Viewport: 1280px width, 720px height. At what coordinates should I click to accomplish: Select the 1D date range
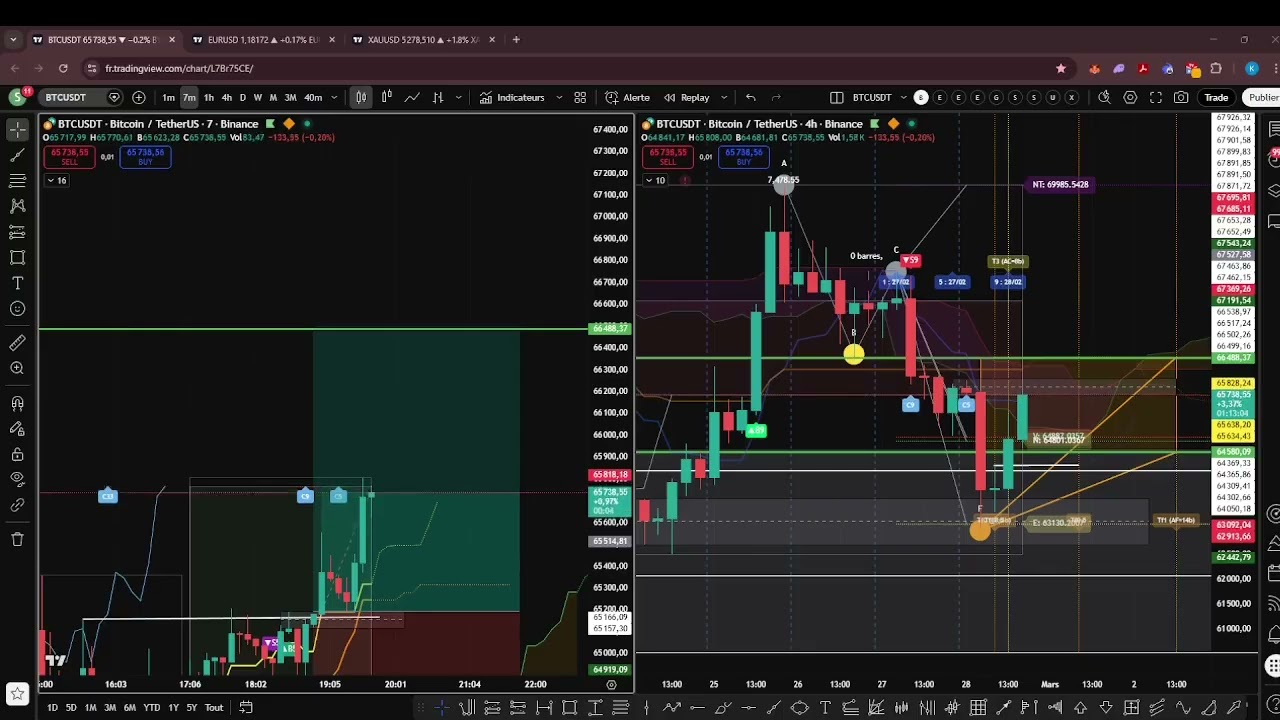pos(52,707)
